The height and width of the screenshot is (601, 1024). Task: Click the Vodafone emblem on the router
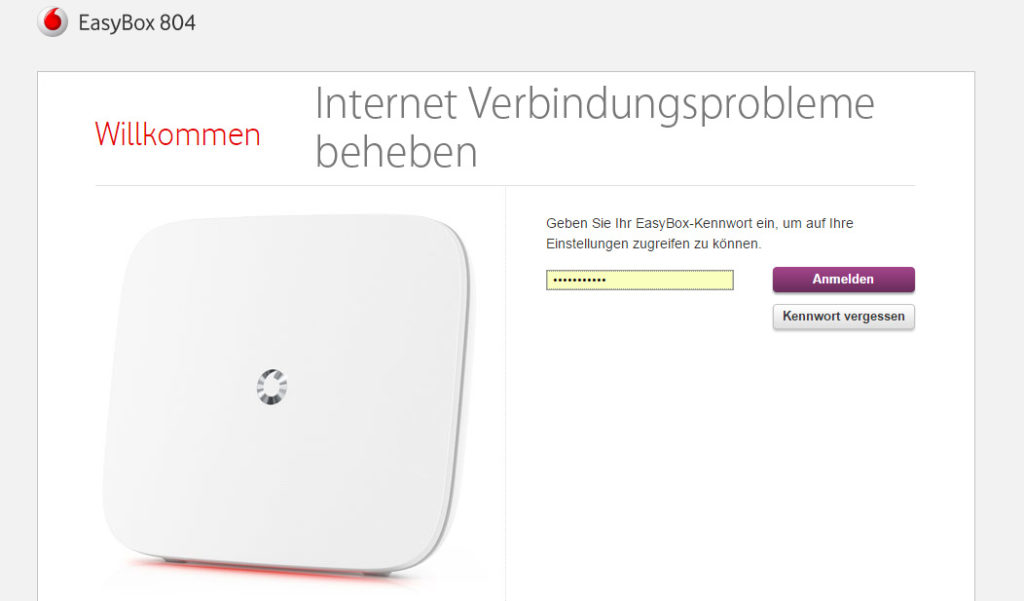point(272,387)
